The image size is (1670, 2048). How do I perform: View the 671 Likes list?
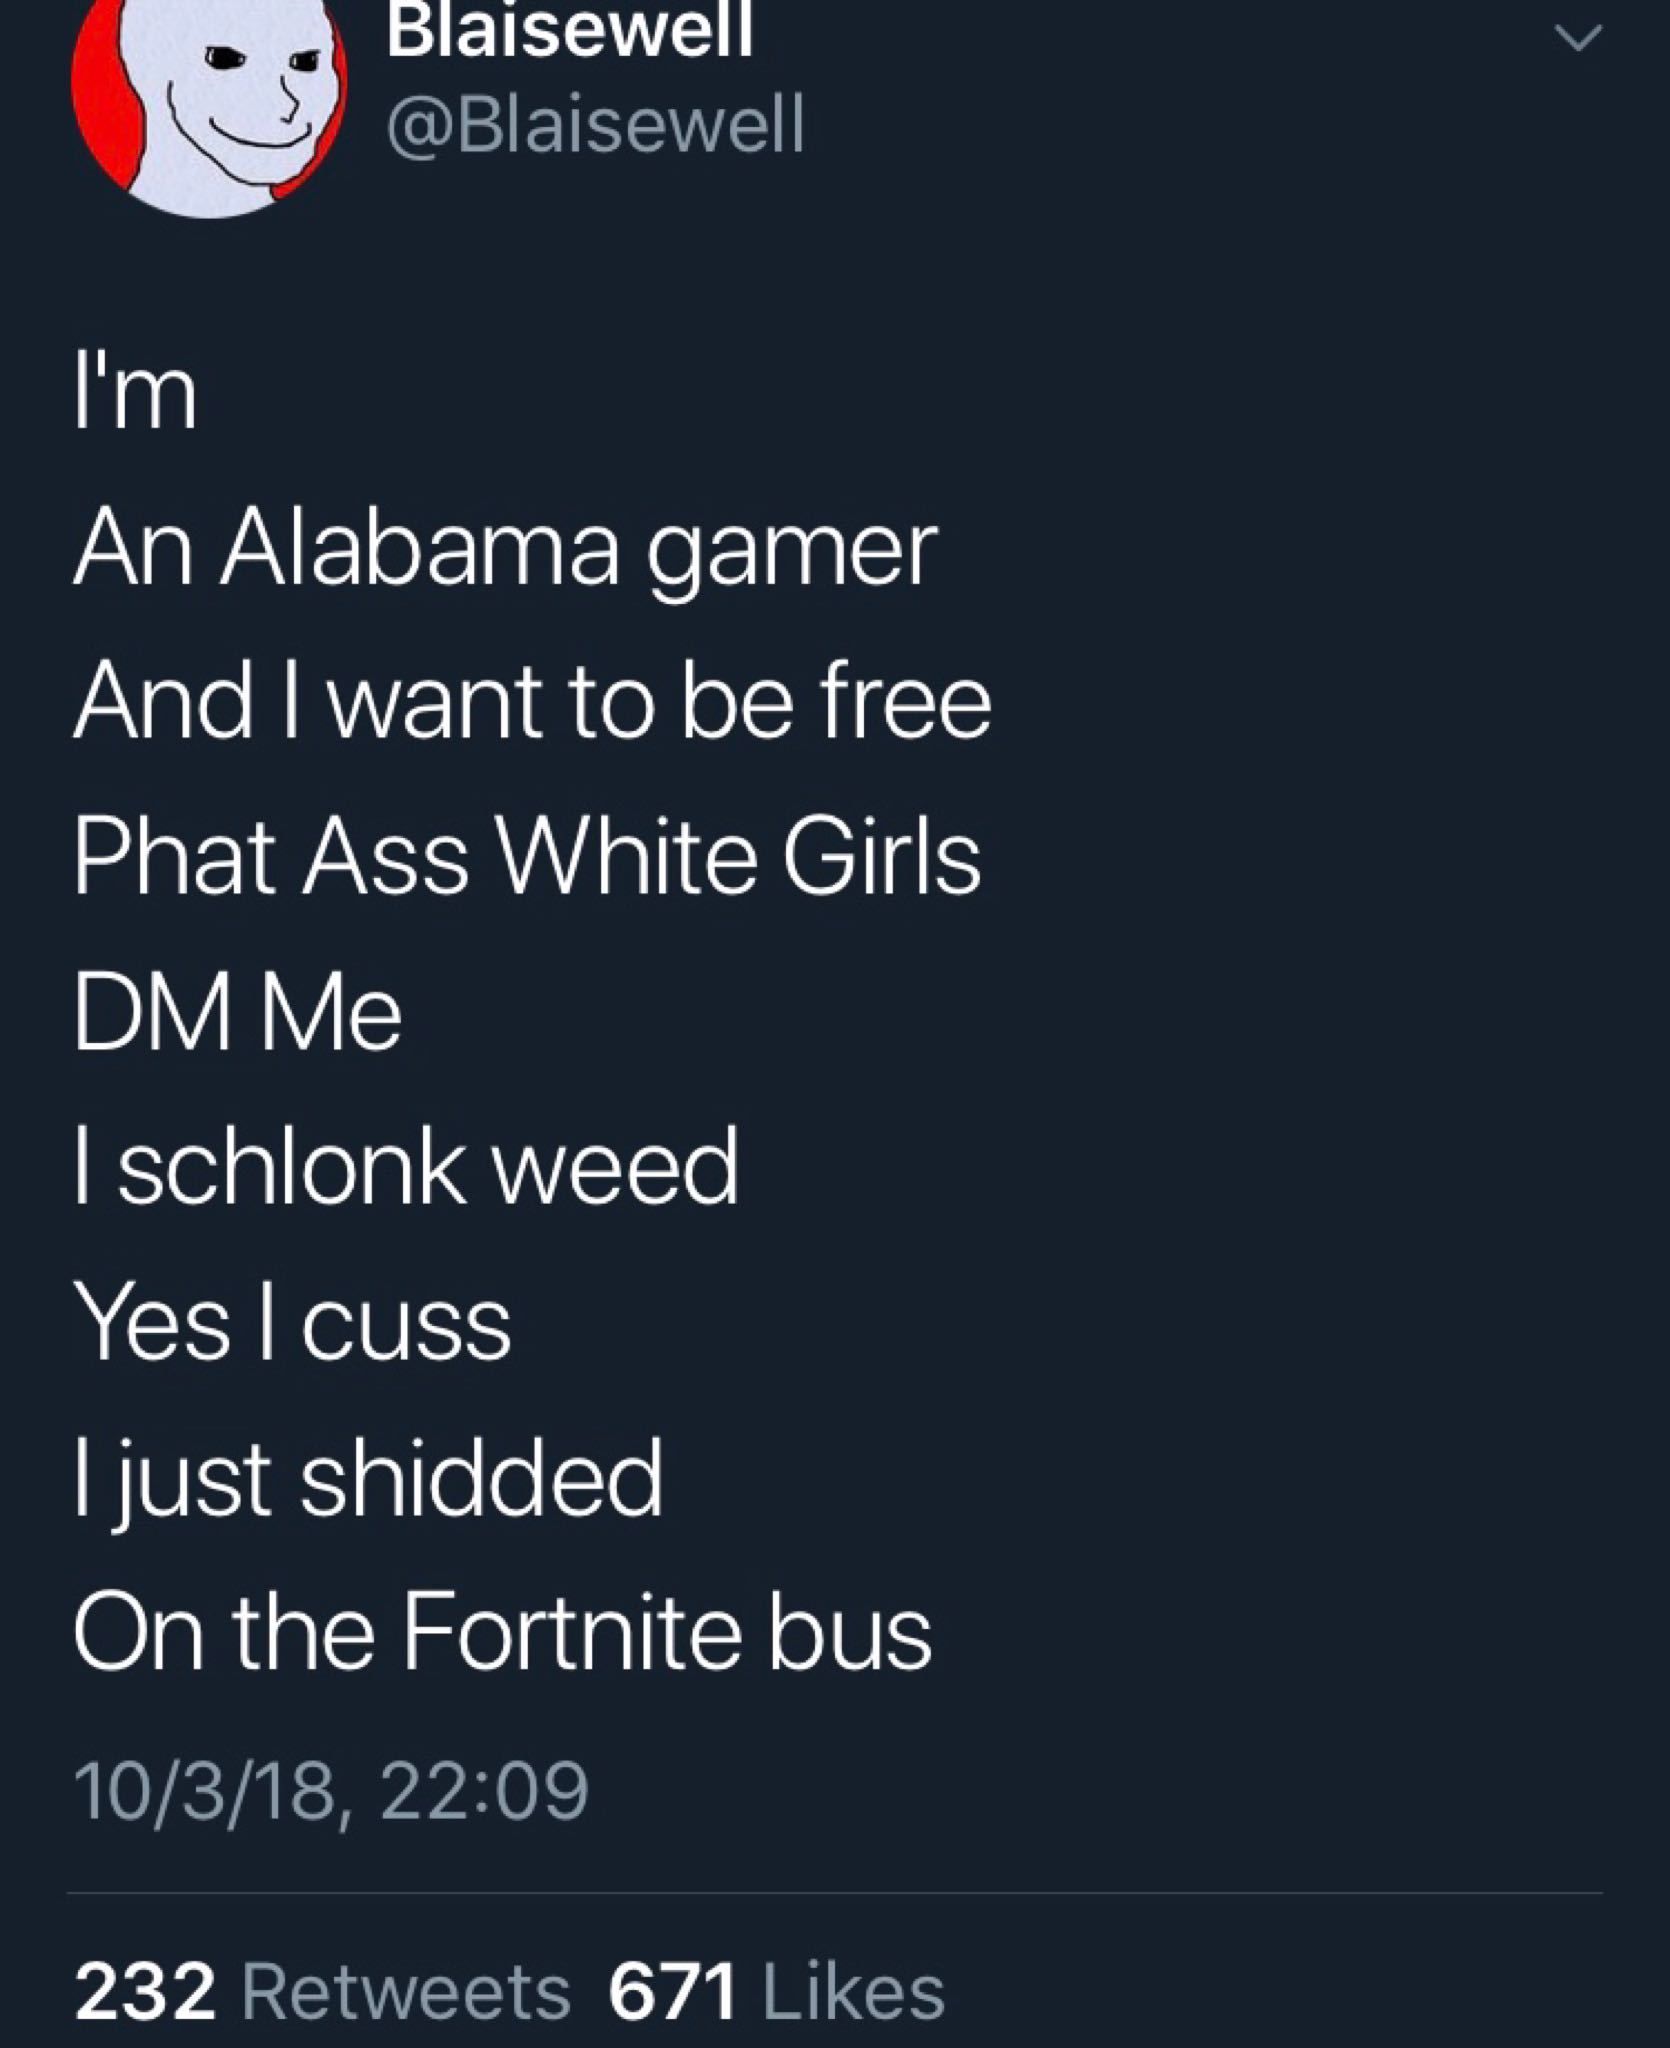776,1991
